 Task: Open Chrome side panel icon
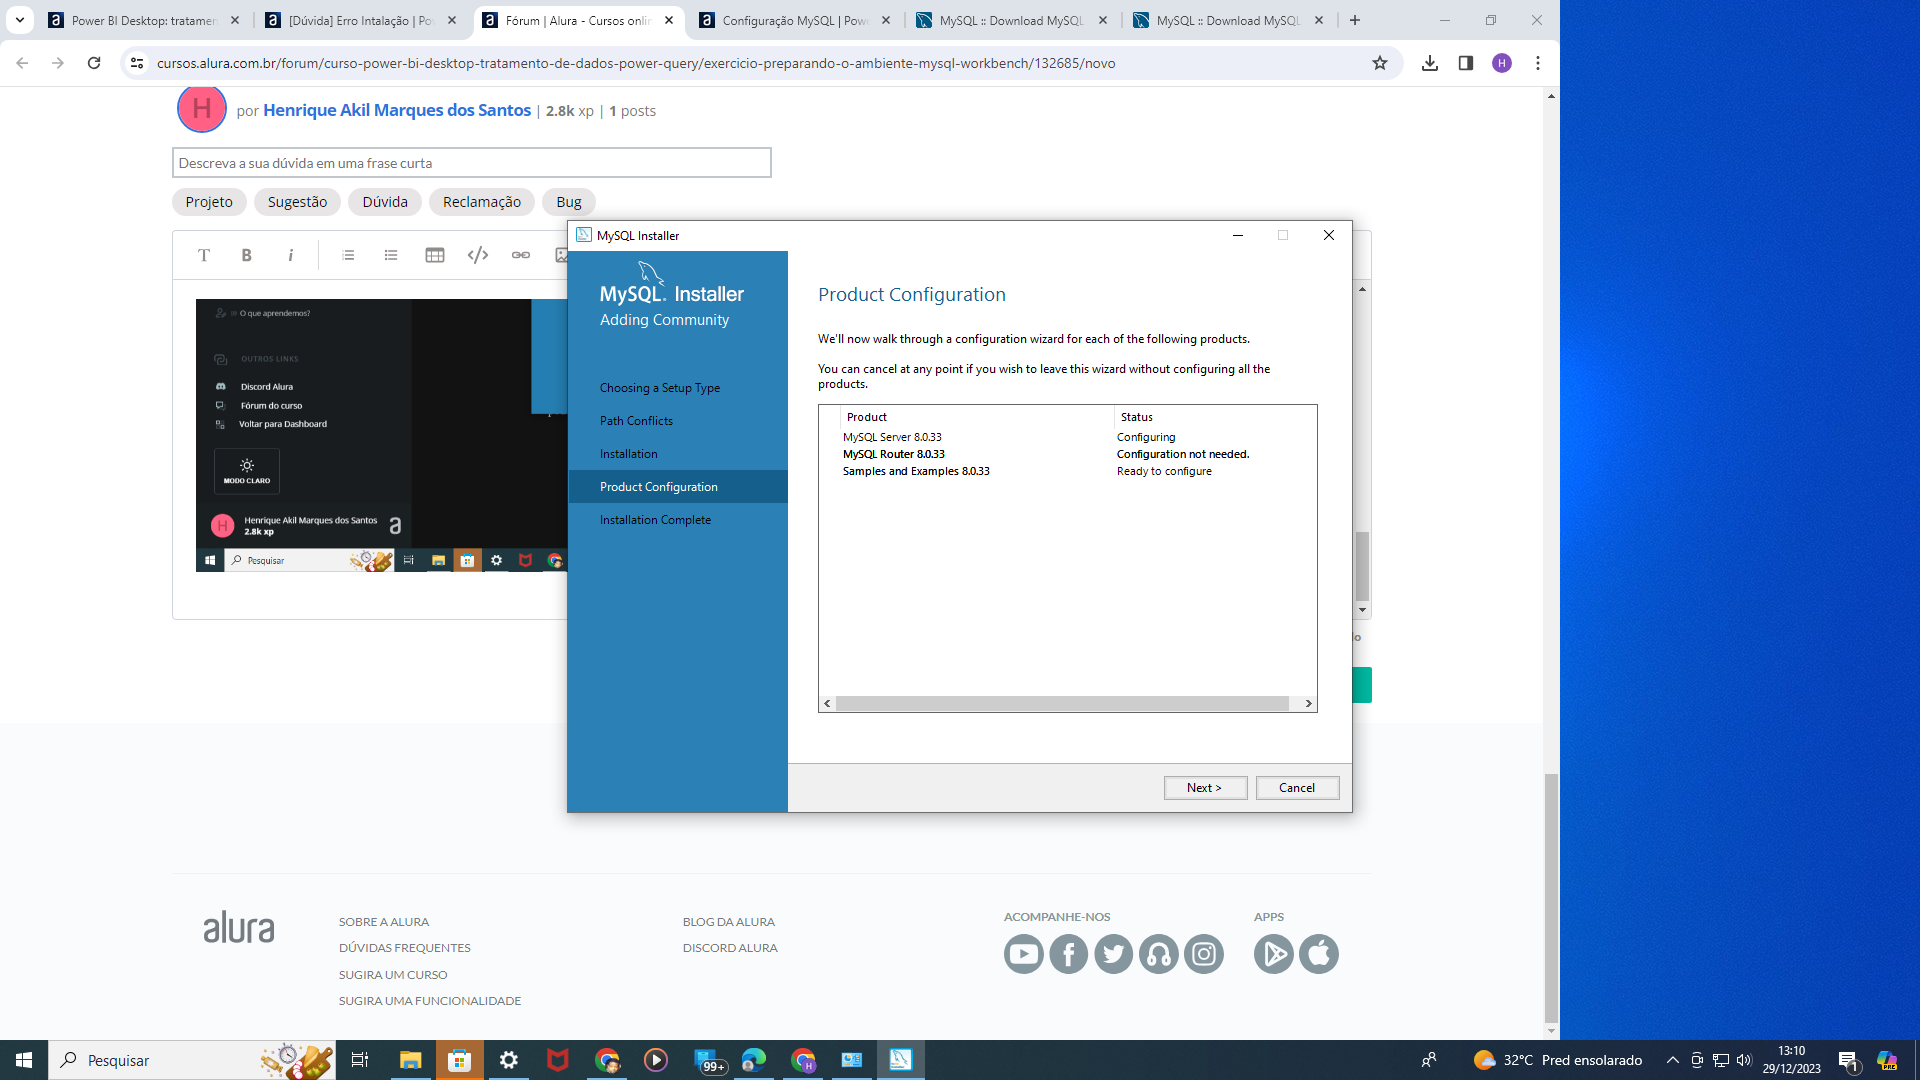[x=1466, y=63]
